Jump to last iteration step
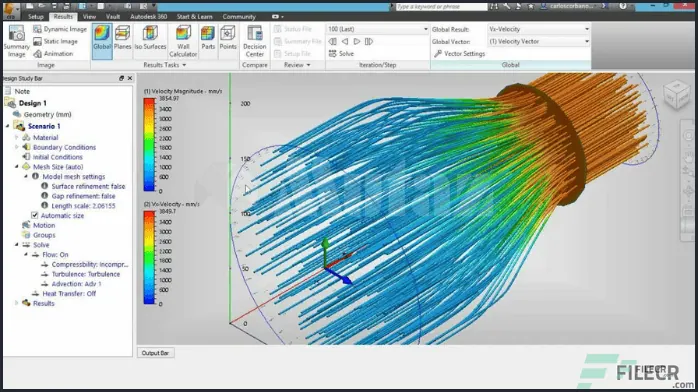This screenshot has width=698, height=392. [x=369, y=41]
